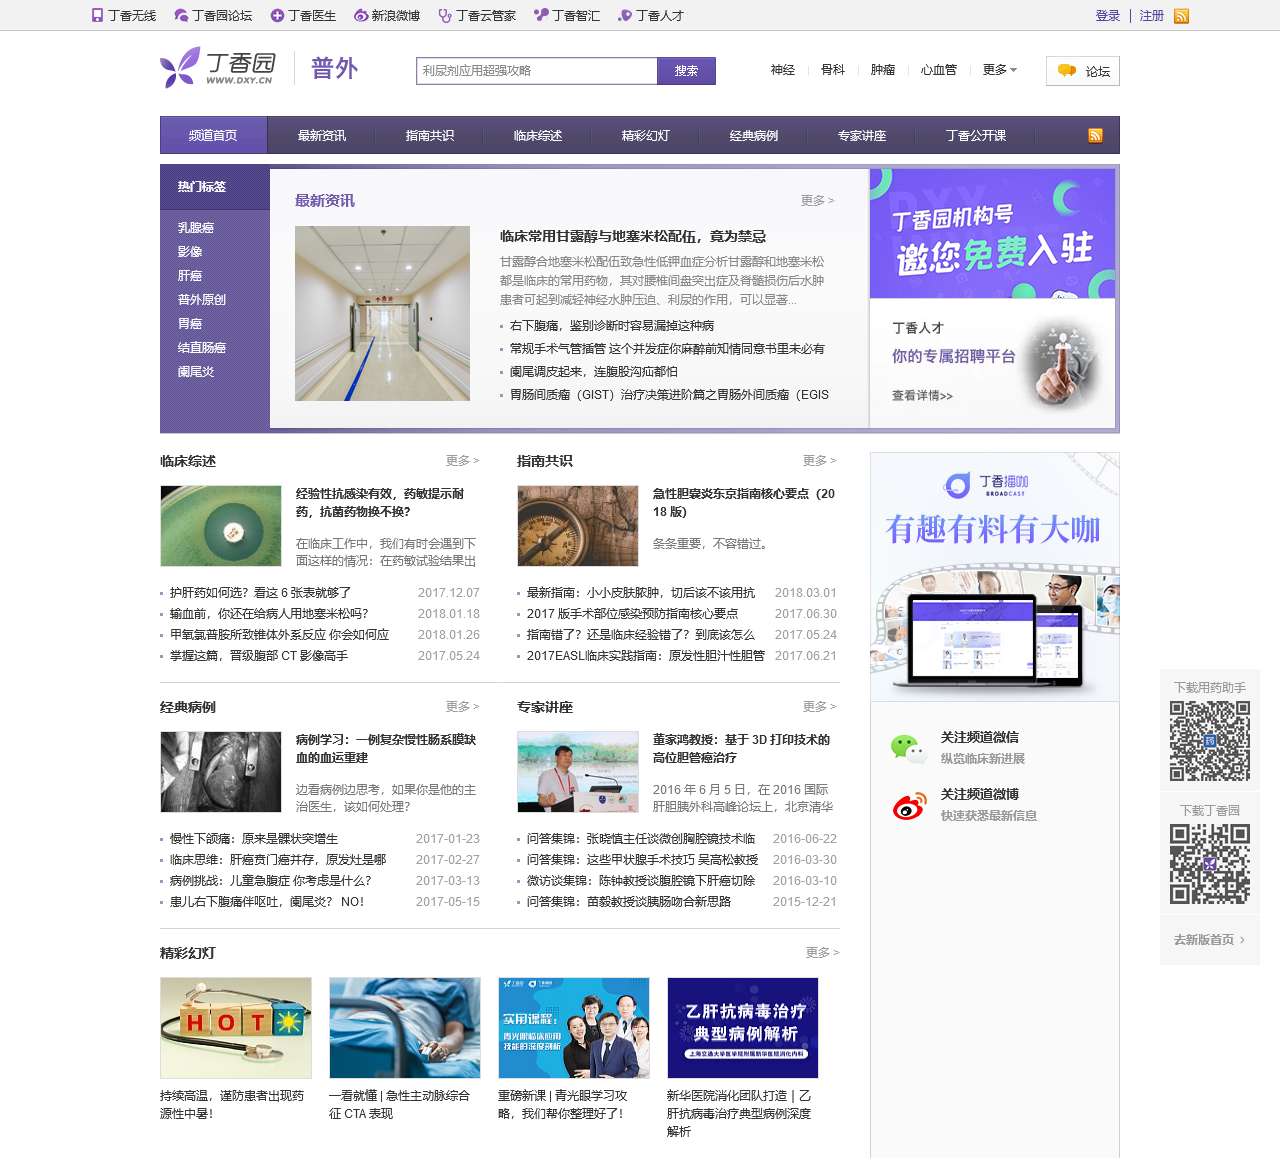
Task: Click the 下载丁香园 QR code
Action: pyautogui.click(x=1210, y=864)
